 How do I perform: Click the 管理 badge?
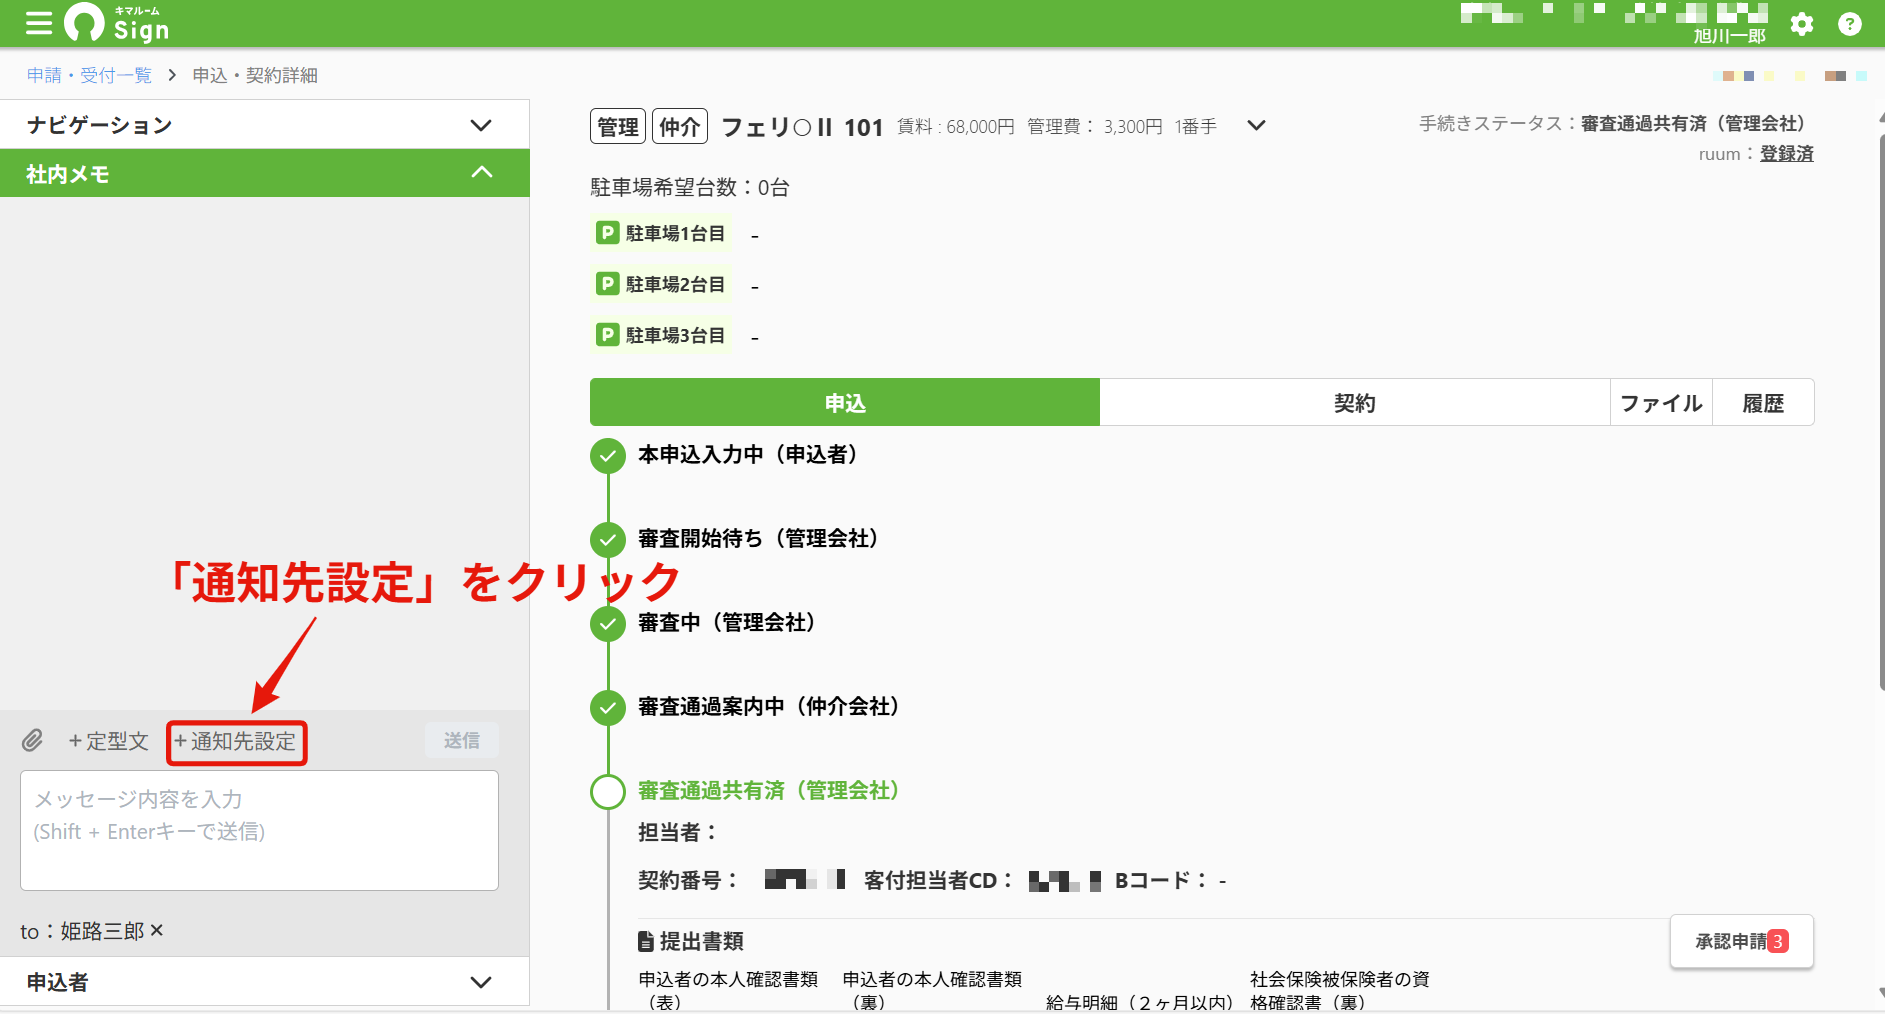(618, 126)
